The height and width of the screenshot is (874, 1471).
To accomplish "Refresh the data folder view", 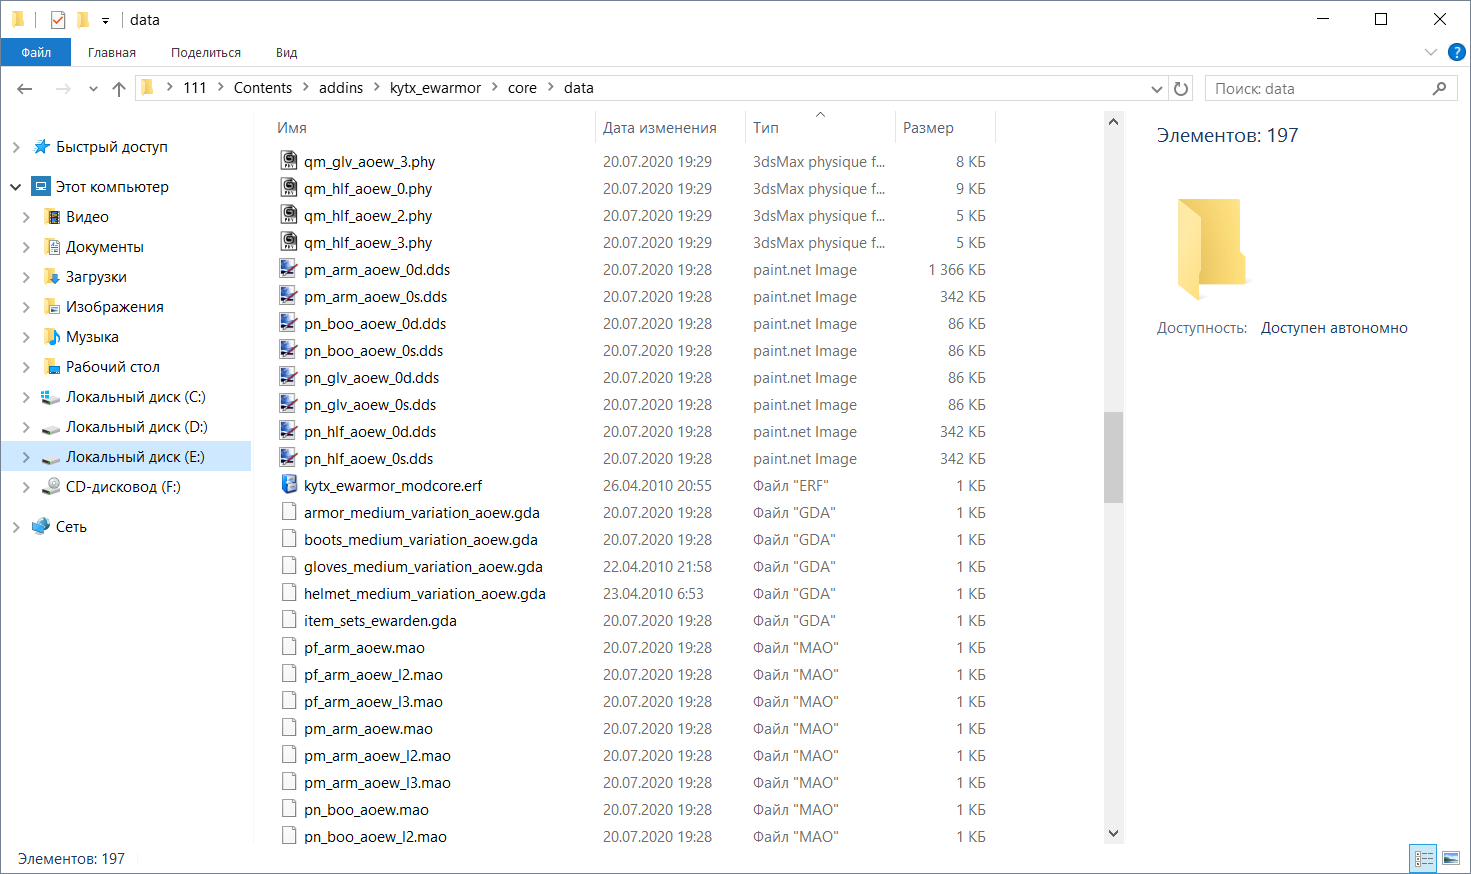I will click(1181, 89).
